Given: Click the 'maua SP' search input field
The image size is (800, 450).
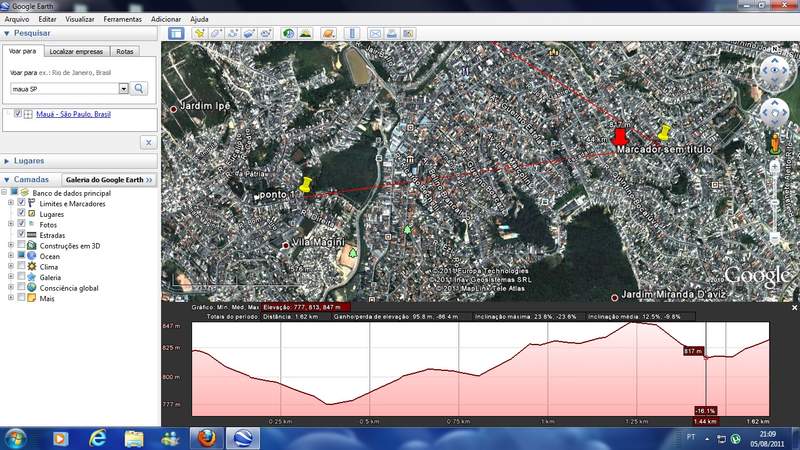Looking at the screenshot, I should click(x=64, y=89).
